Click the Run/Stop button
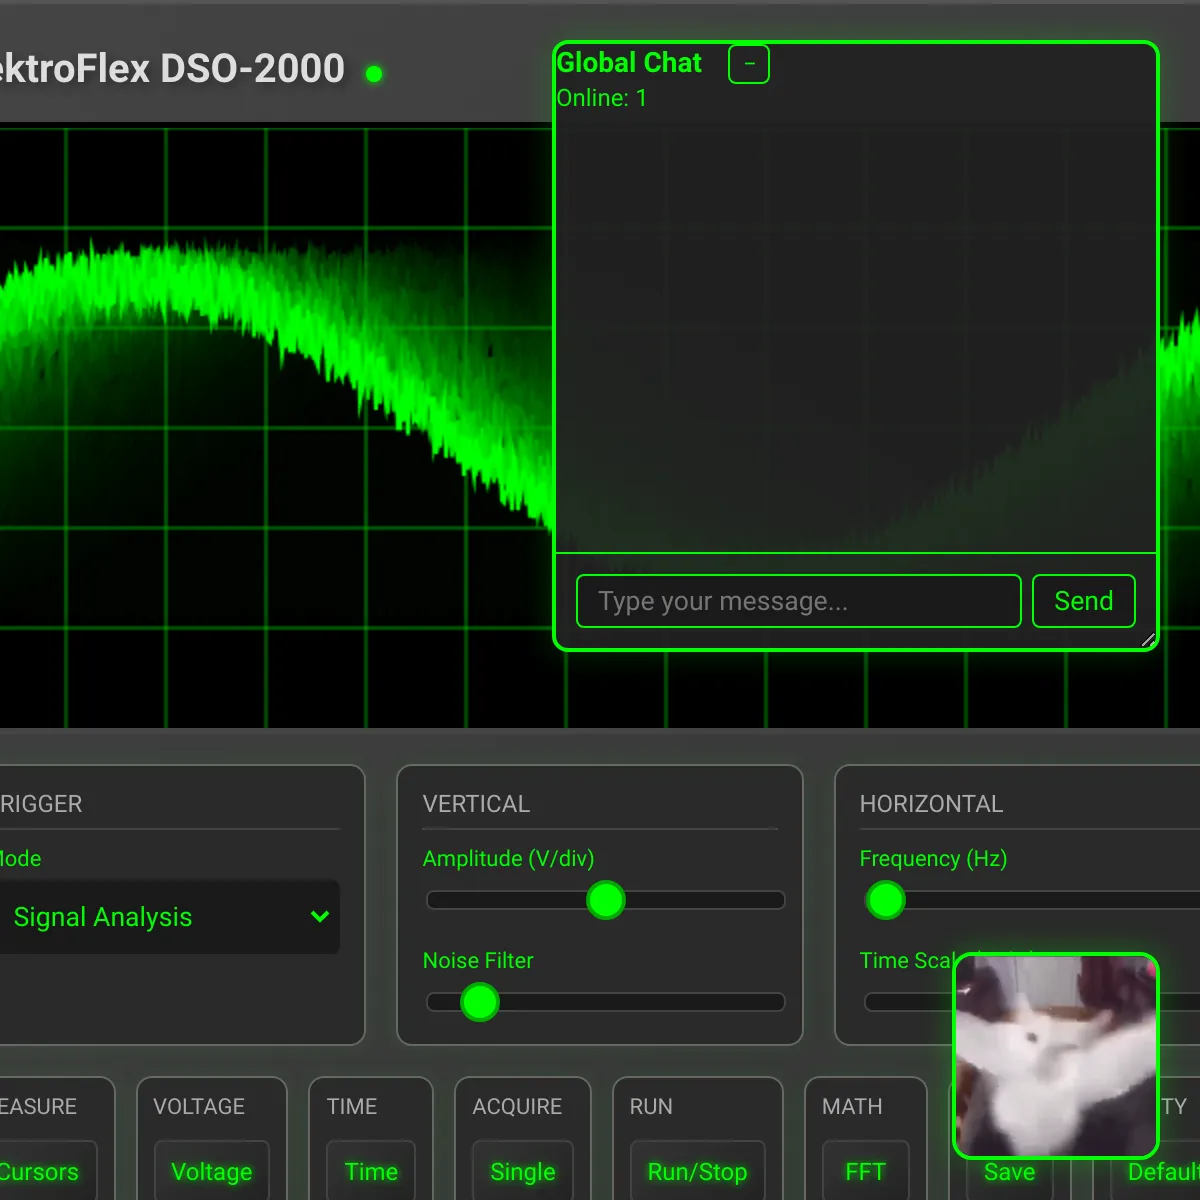 [697, 1171]
